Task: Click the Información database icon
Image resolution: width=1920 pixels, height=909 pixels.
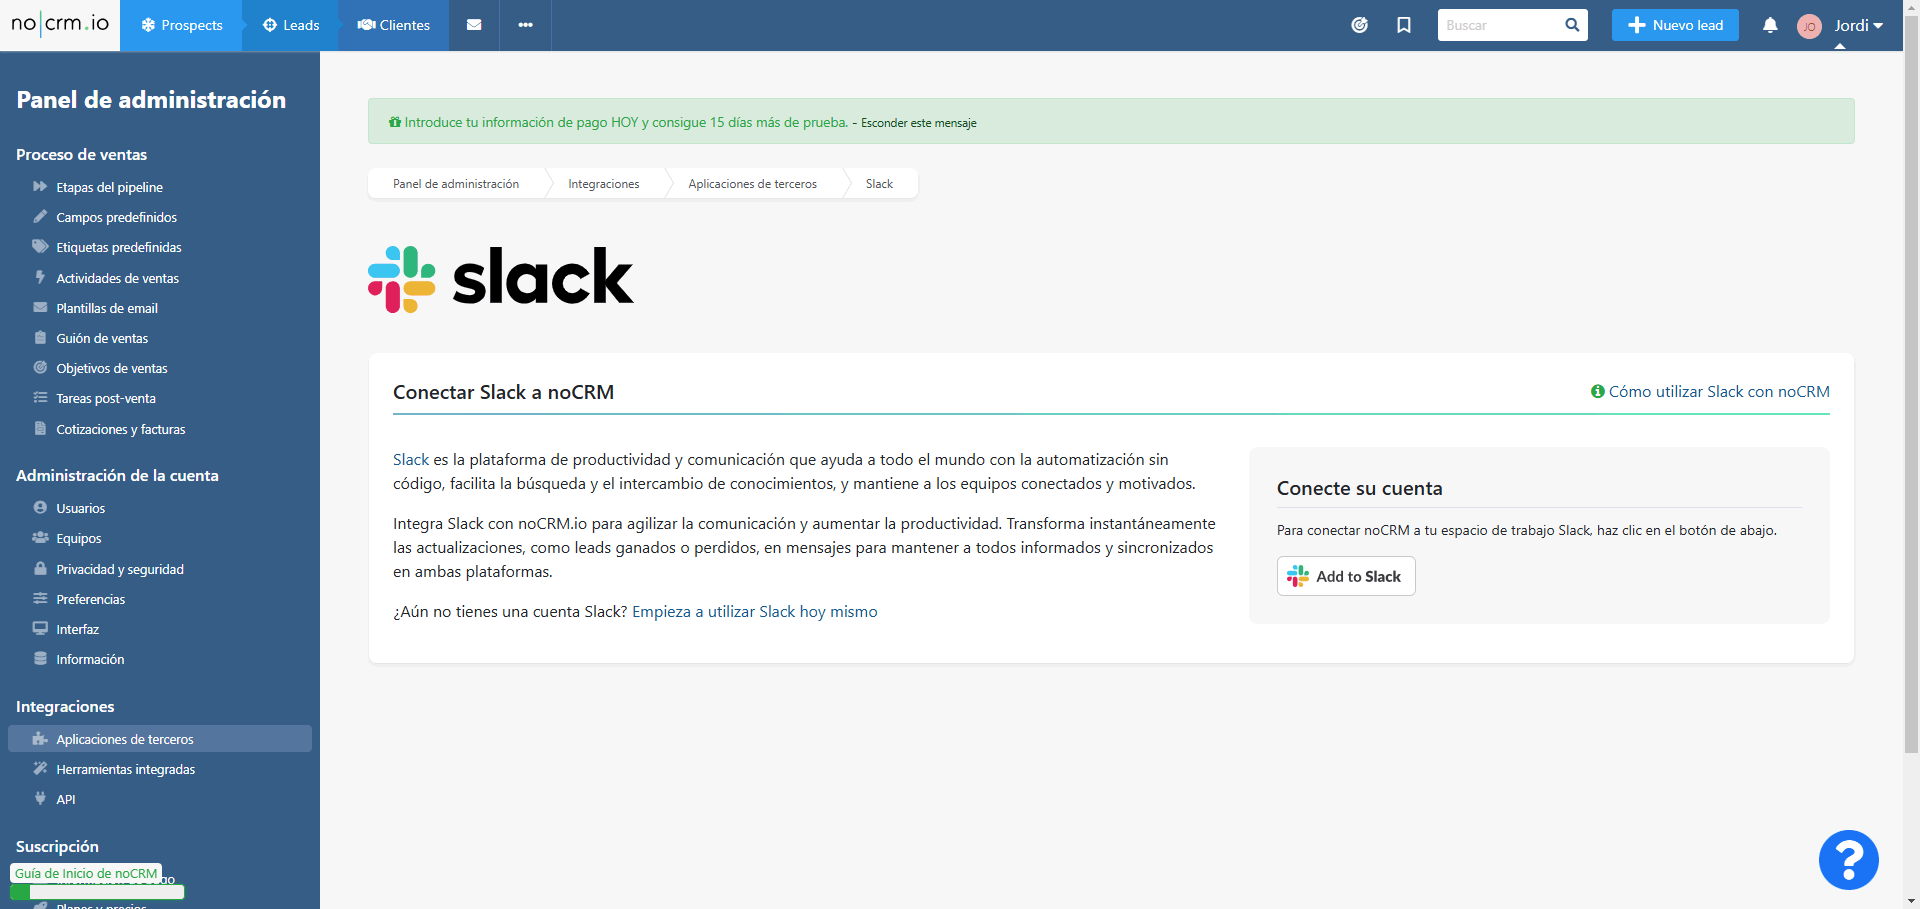Action: (40, 659)
